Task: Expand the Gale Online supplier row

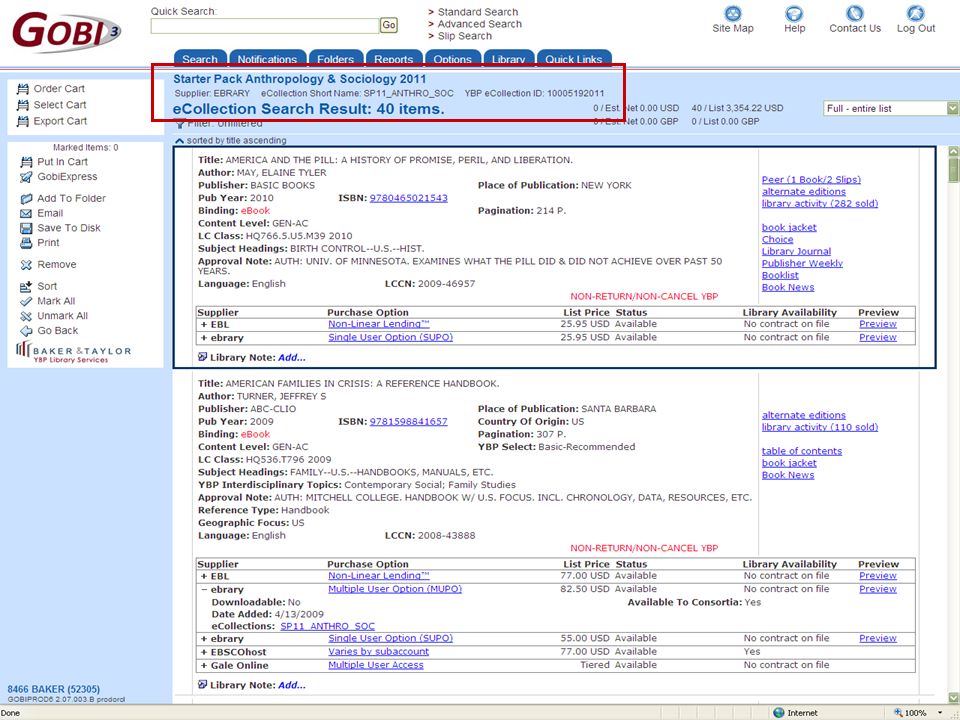Action: point(204,666)
